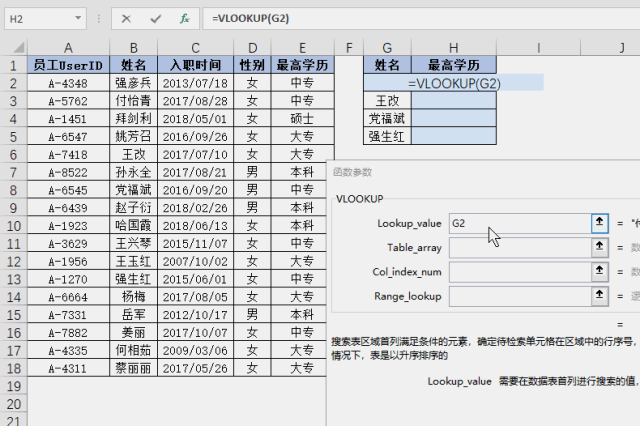The width and height of the screenshot is (640, 426).
Task: Select column B header
Action: pyautogui.click(x=133, y=48)
